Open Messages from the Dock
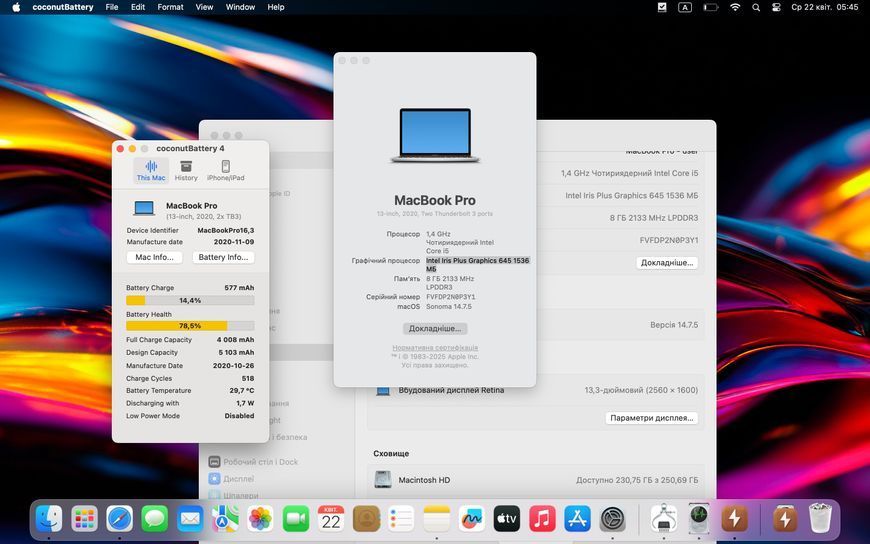This screenshot has width=870, height=544. (155, 520)
